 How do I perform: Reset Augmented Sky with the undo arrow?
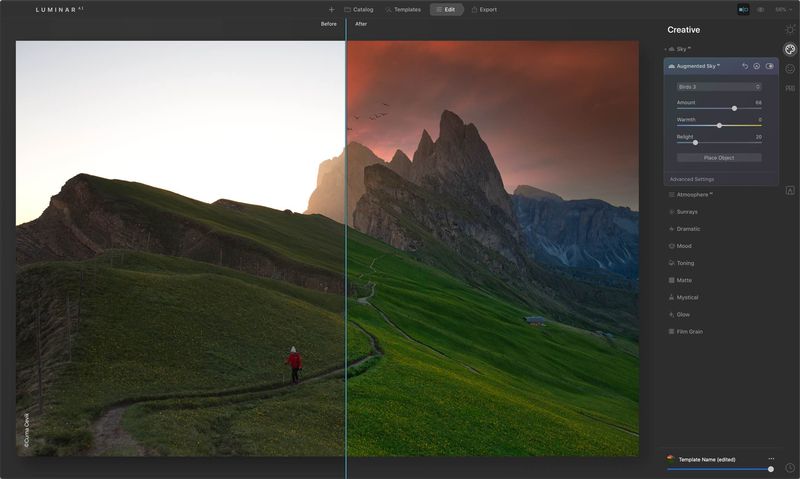[x=745, y=66]
